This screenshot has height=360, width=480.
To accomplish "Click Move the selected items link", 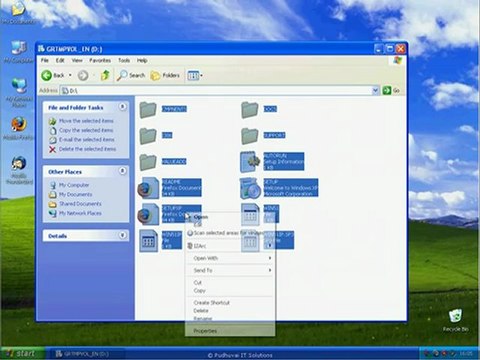I will (86, 121).
